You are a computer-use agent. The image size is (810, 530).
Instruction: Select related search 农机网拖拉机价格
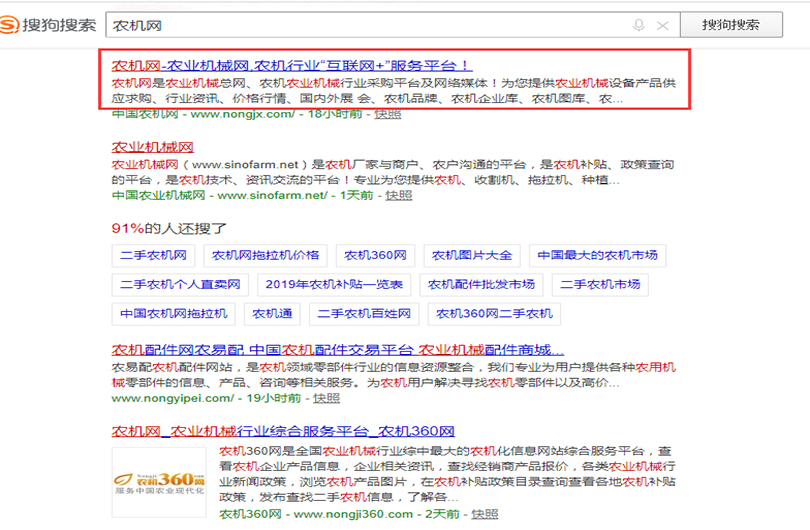[265, 256]
